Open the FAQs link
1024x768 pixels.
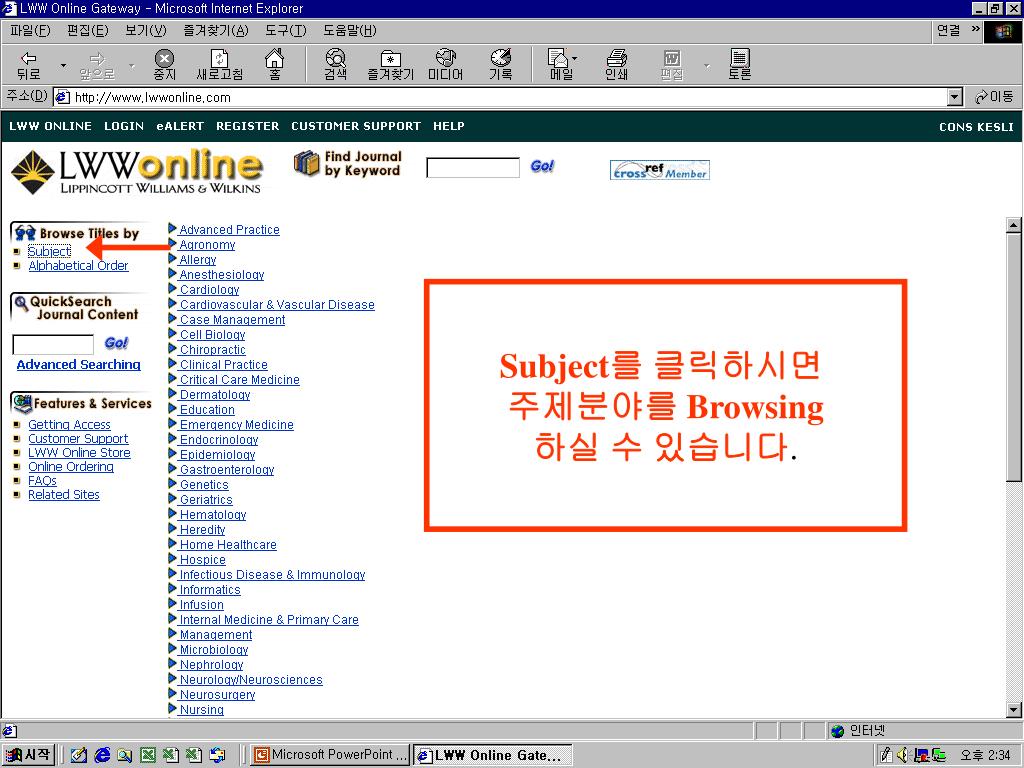42,481
